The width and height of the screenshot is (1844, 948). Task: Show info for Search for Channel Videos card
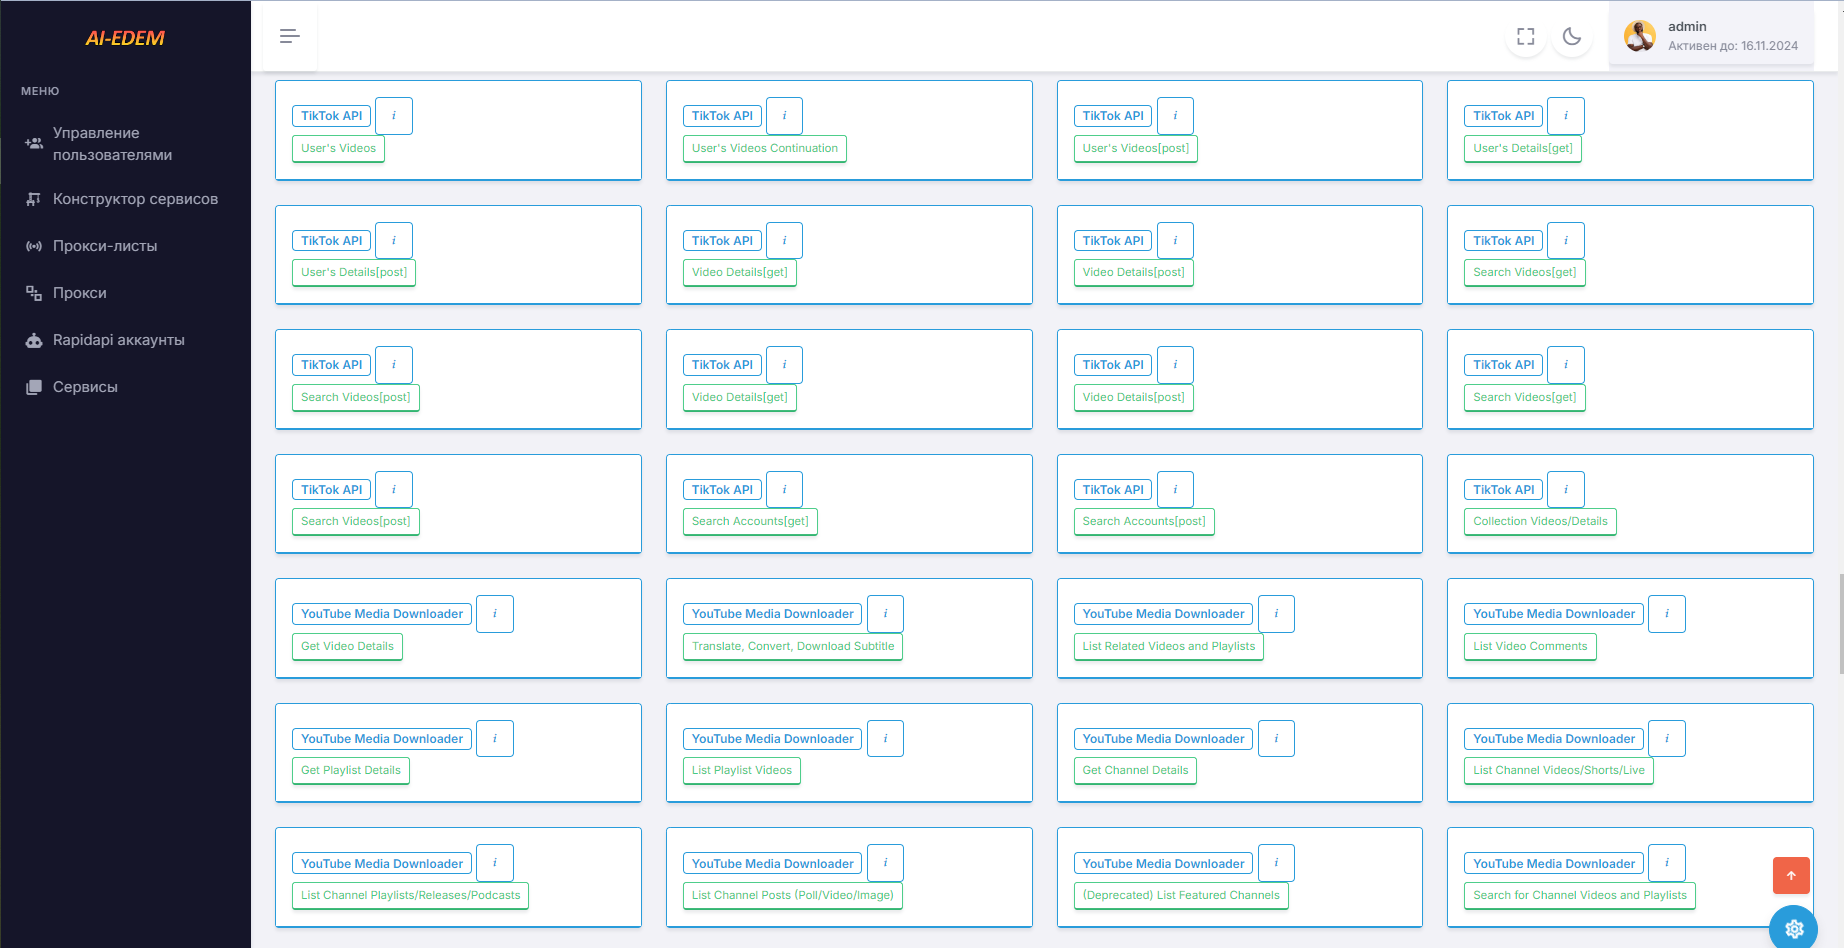[1667, 863]
